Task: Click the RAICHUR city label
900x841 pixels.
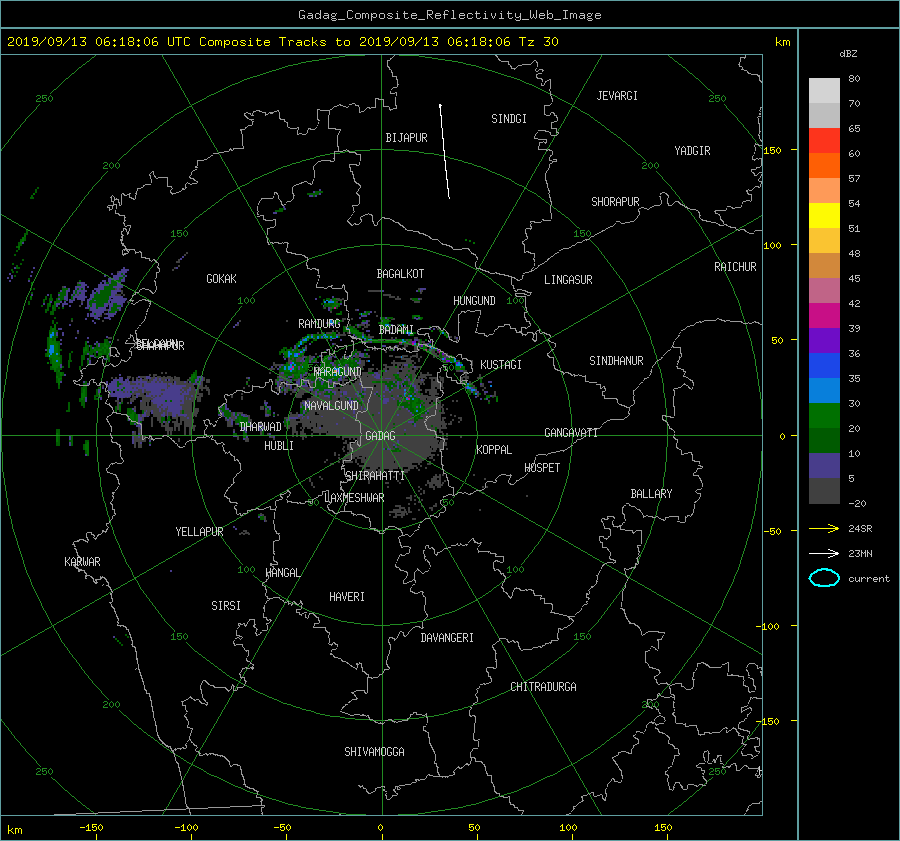Action: pos(735,267)
